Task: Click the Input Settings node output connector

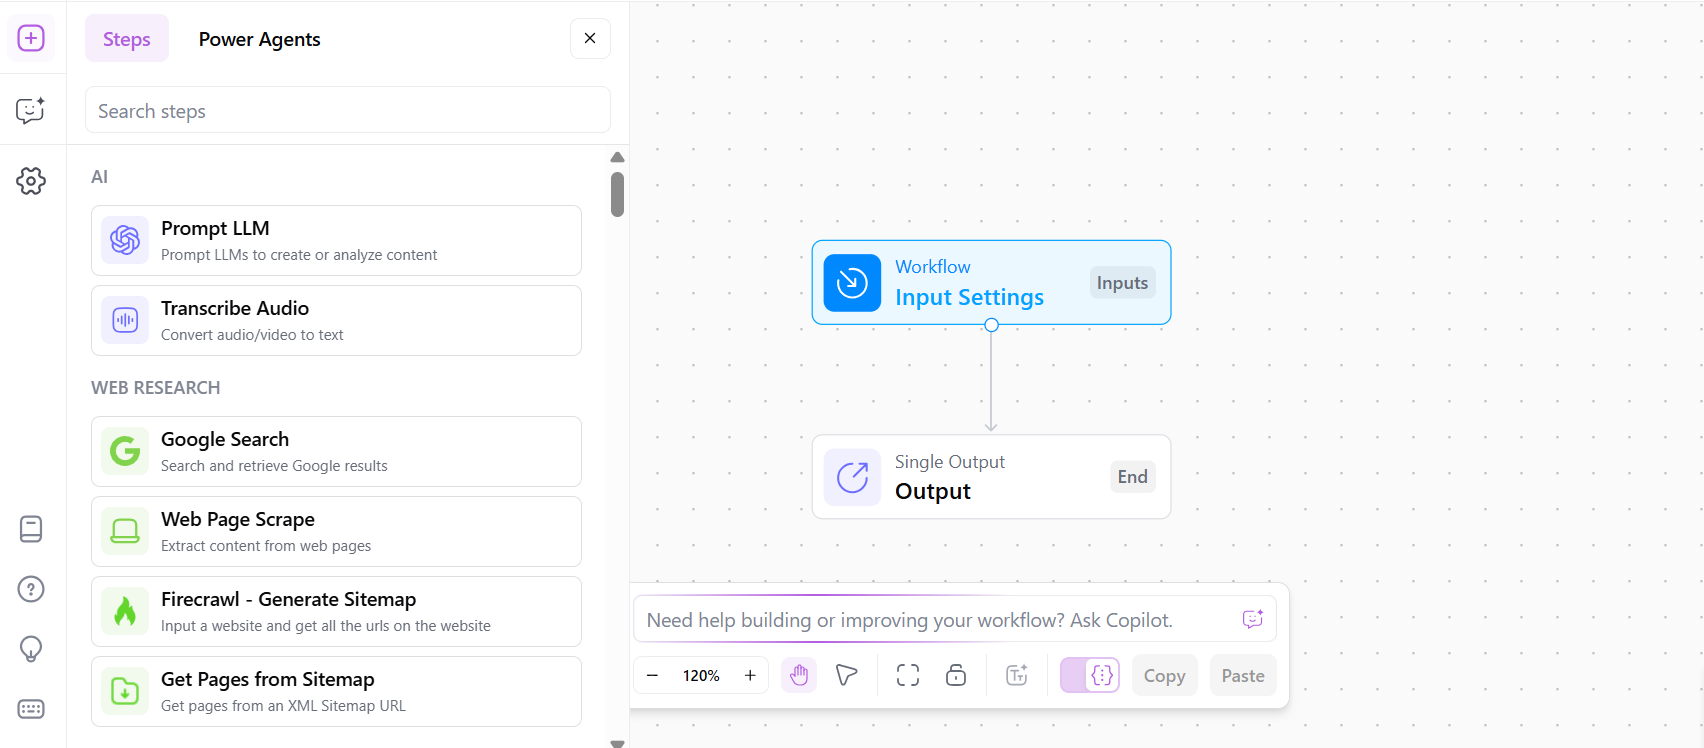Action: 991,325
